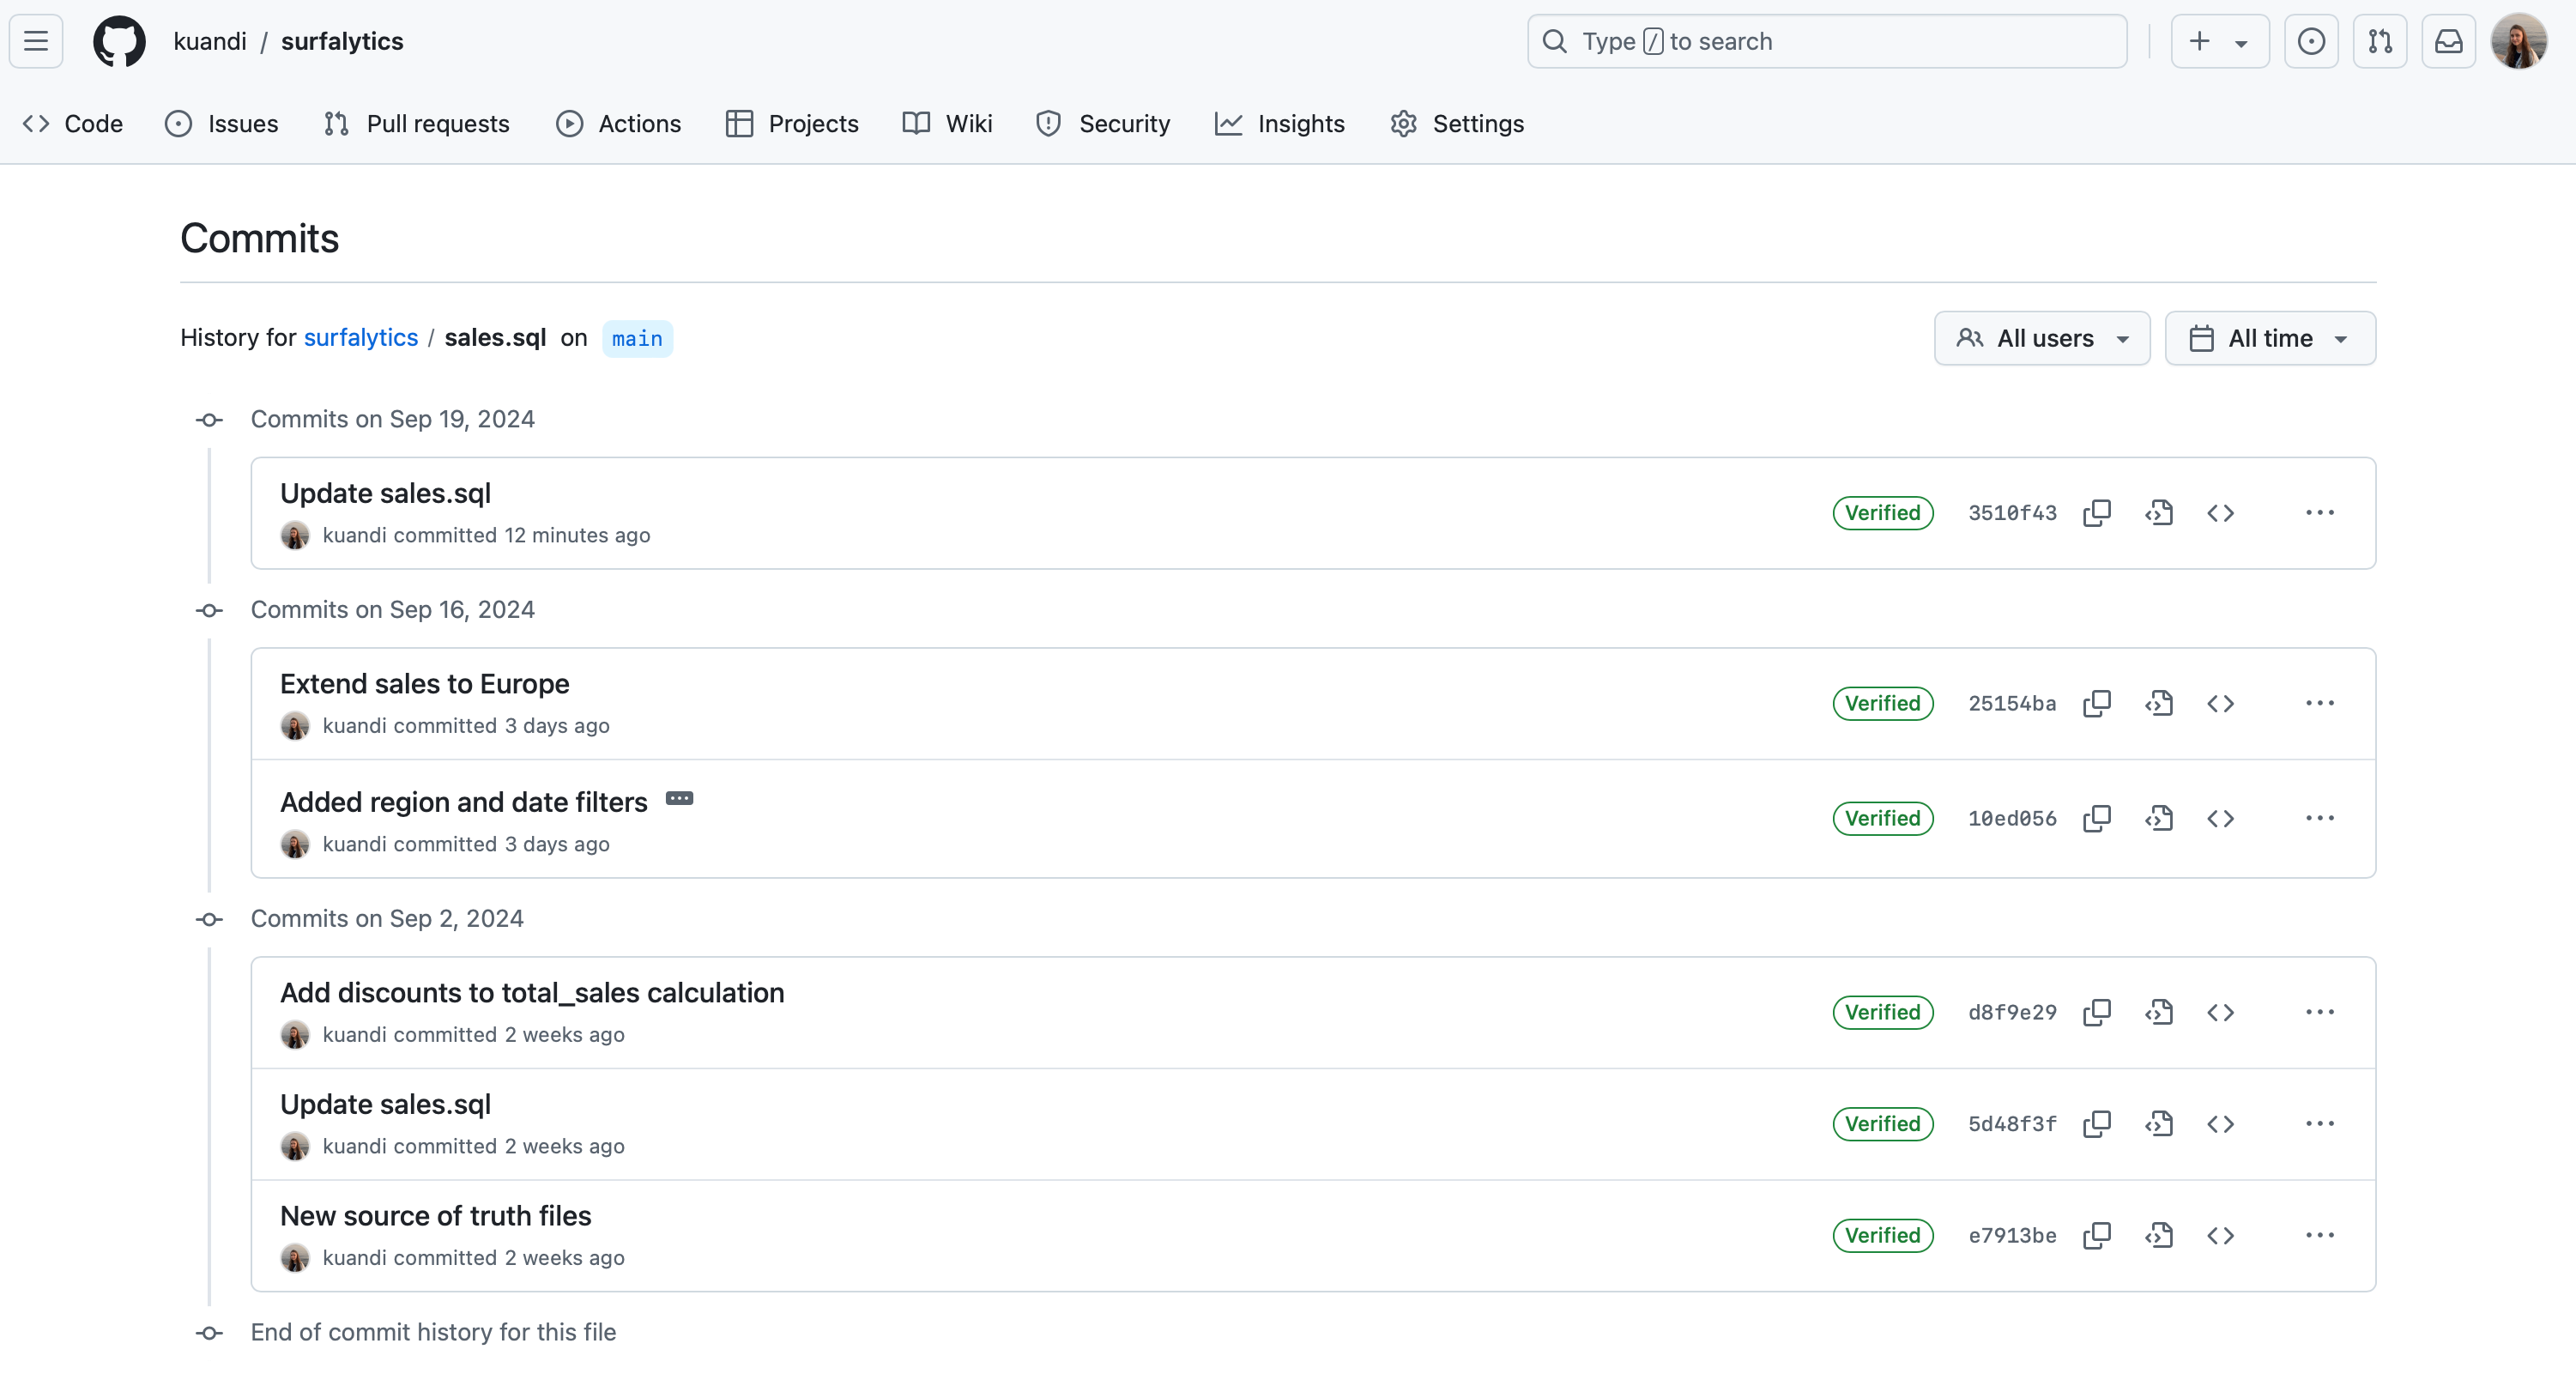Open the surfalytics repository link in header
This screenshot has height=1392, width=2576.
coord(342,41)
